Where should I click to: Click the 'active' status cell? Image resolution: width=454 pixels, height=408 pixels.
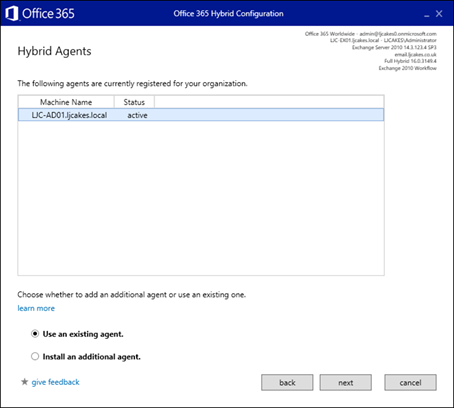click(x=137, y=115)
